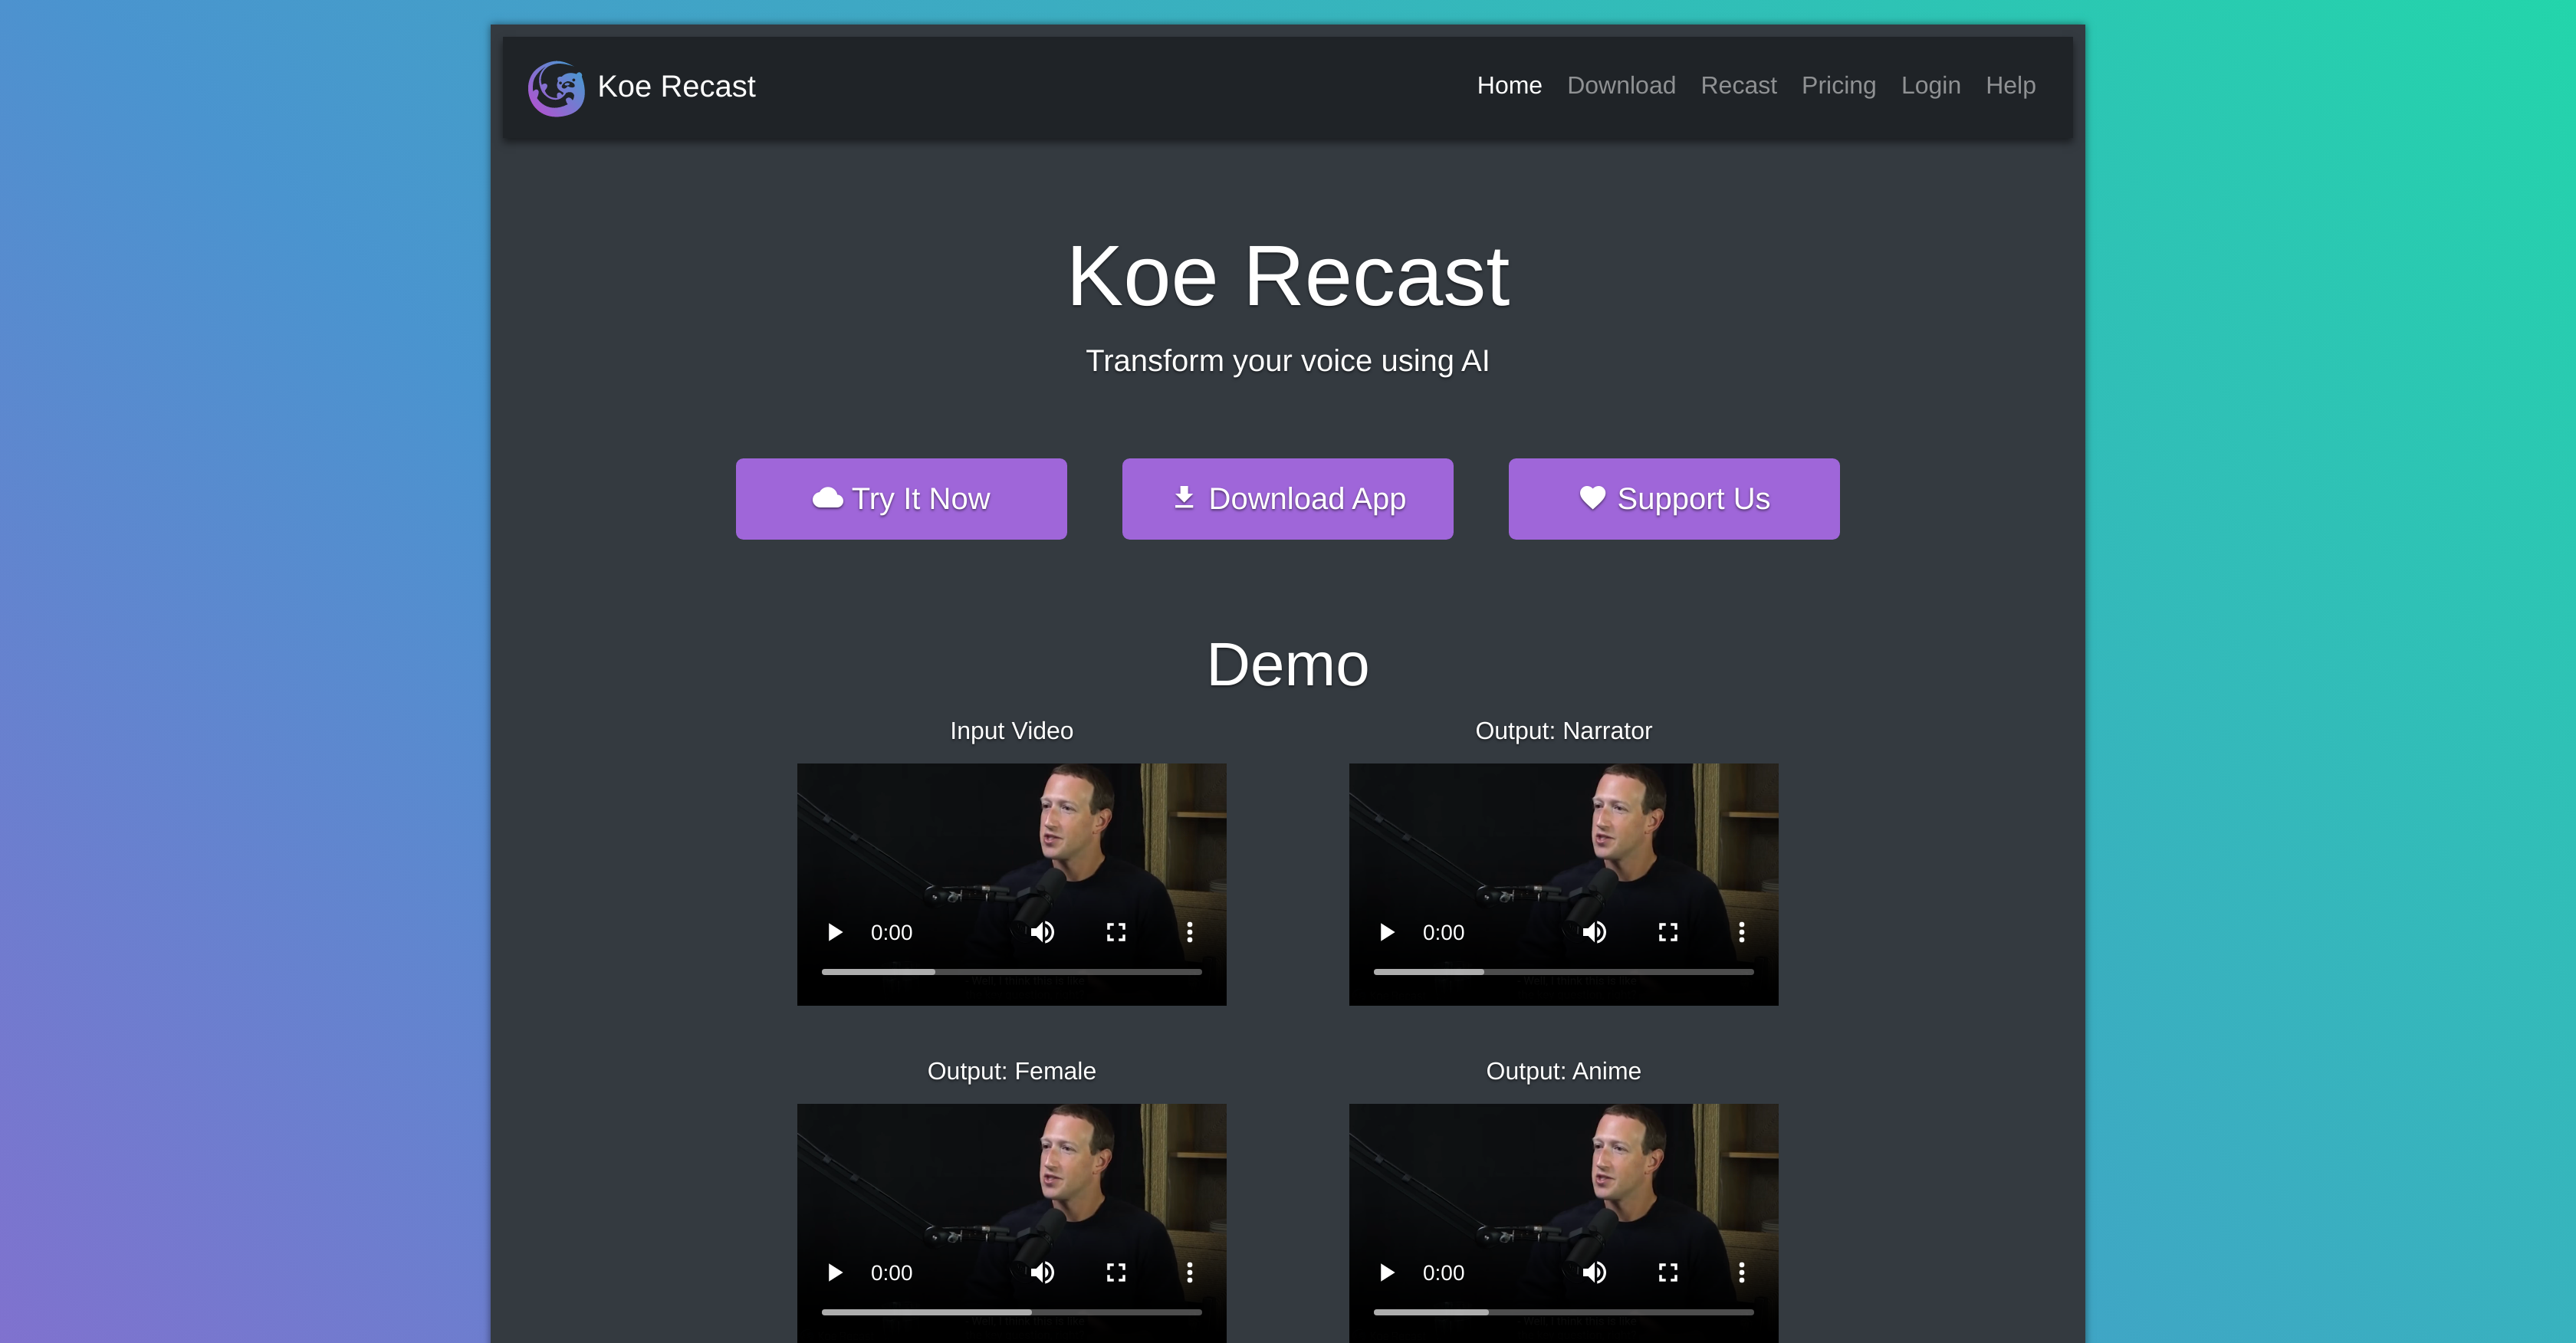Image resolution: width=2576 pixels, height=1343 pixels.
Task: Click the Support Us button
Action: pos(1673,498)
